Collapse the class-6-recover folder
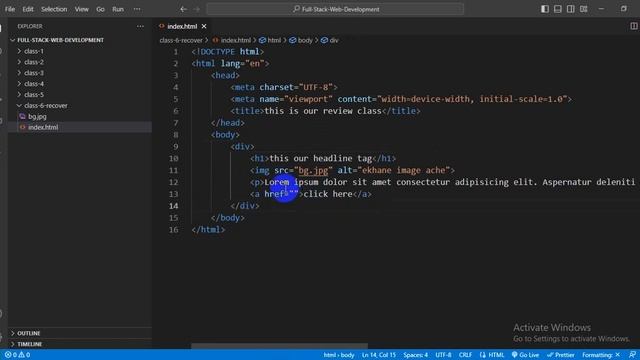The width and height of the screenshot is (640, 360). point(45,105)
